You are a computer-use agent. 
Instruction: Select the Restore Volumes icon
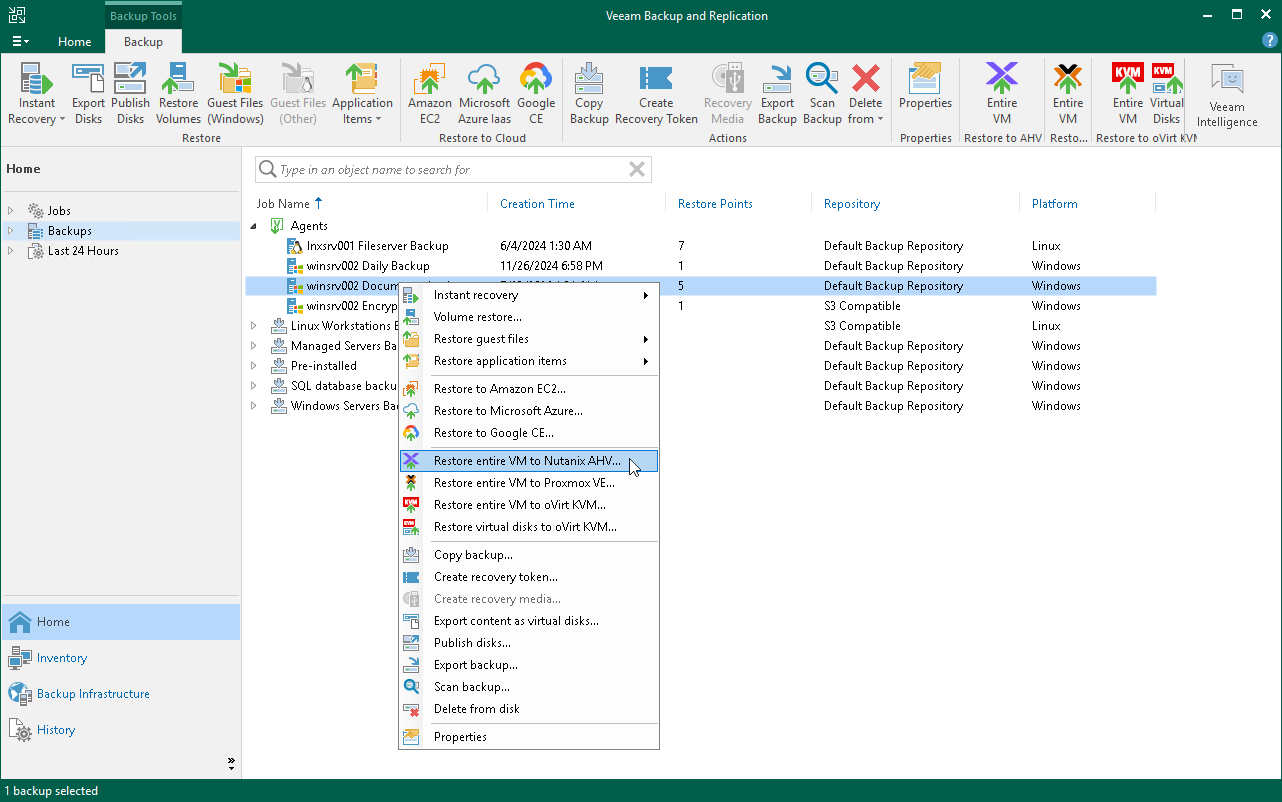click(x=178, y=90)
